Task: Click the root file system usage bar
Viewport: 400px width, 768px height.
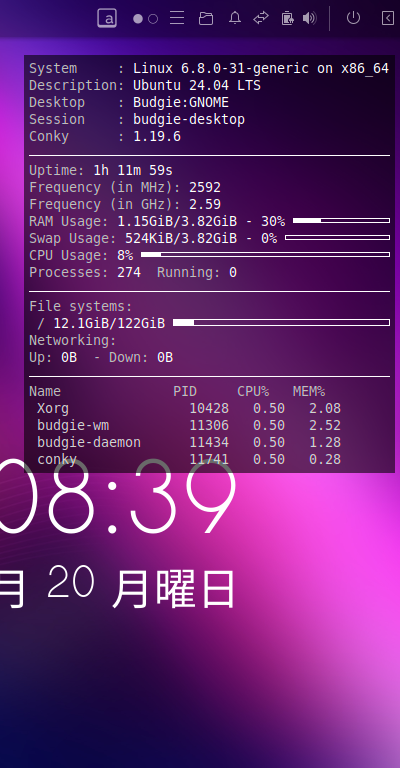Action: pyautogui.click(x=282, y=322)
